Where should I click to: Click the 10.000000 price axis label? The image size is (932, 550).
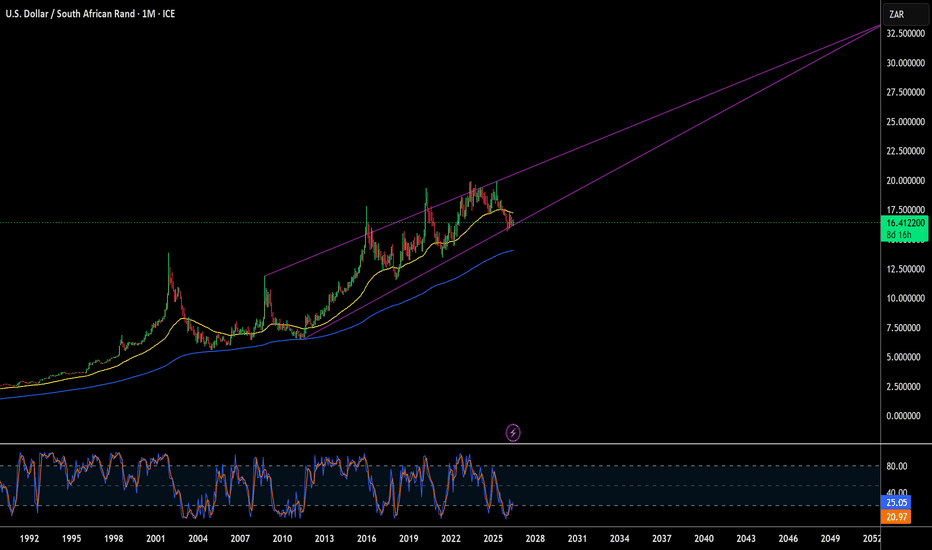coord(905,298)
